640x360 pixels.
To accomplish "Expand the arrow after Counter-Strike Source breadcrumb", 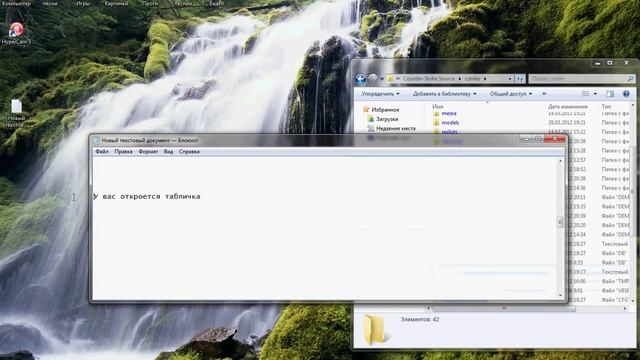I will click(459, 78).
